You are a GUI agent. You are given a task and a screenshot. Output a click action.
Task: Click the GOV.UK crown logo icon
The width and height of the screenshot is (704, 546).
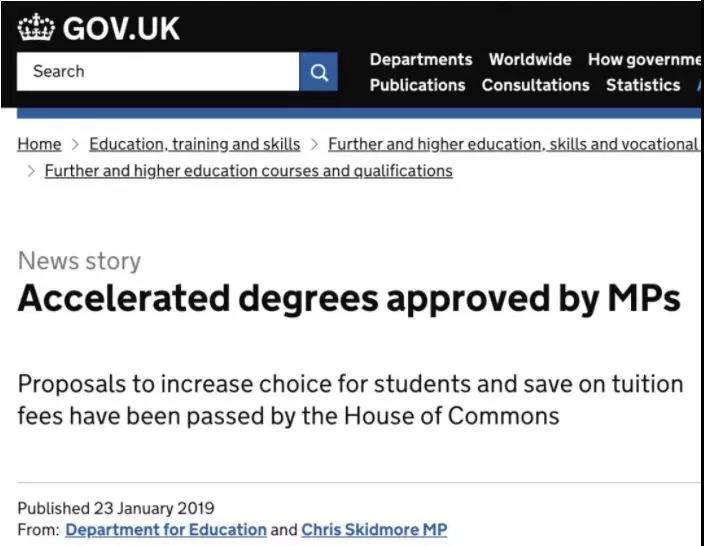tap(36, 27)
